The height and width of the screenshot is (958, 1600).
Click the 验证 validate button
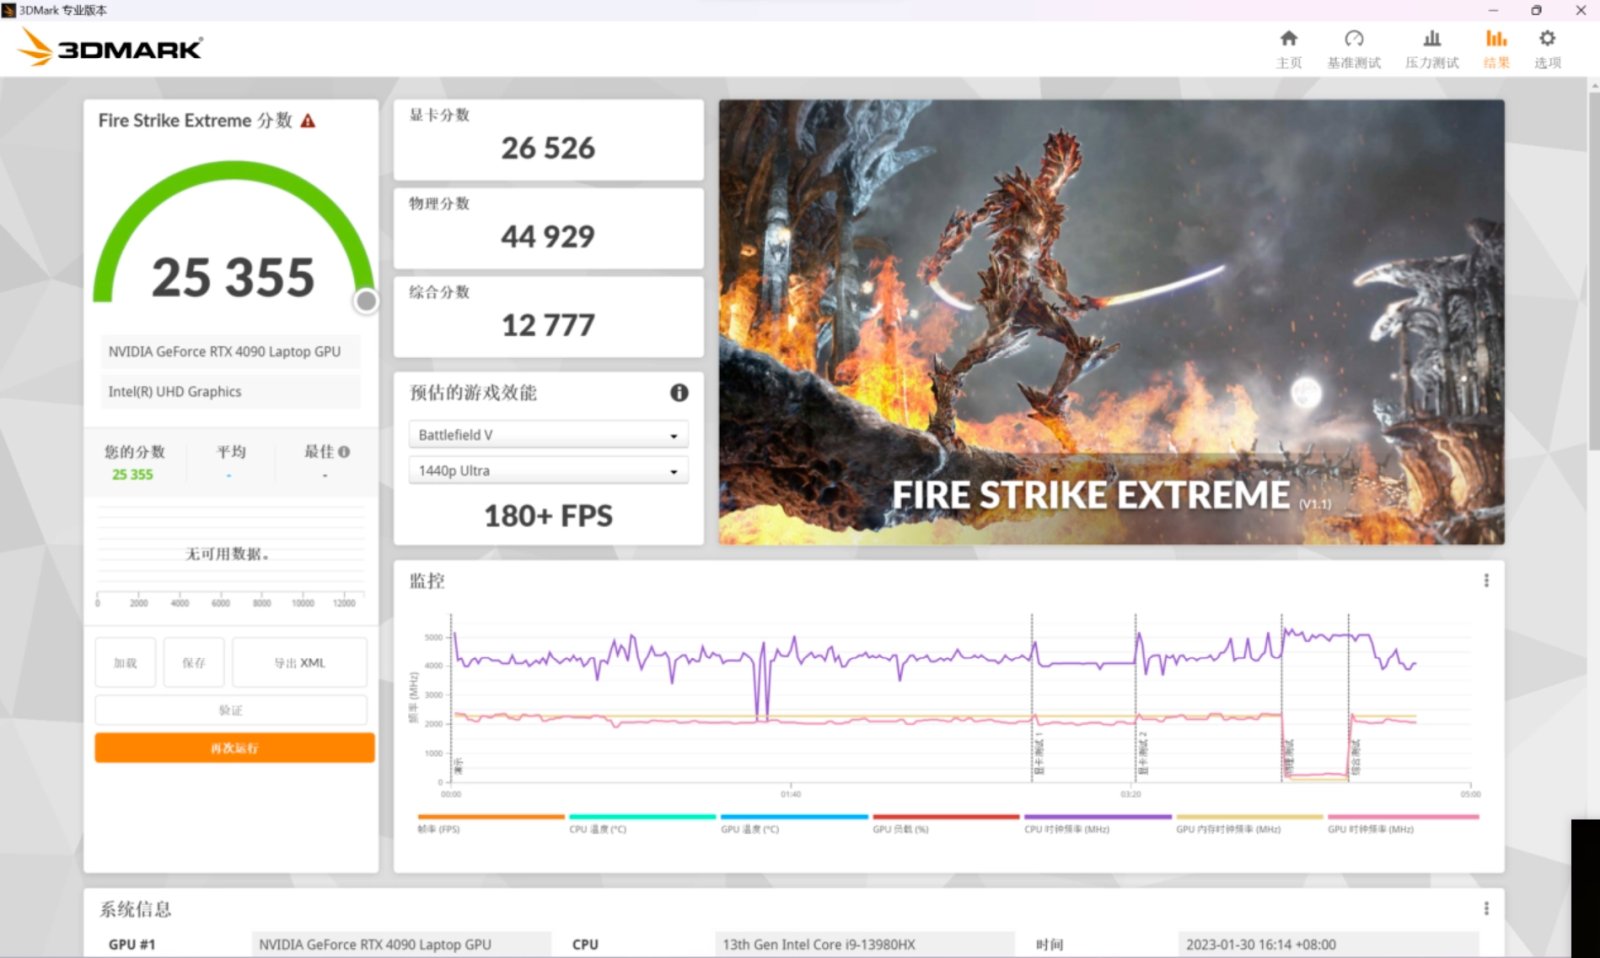click(231, 710)
